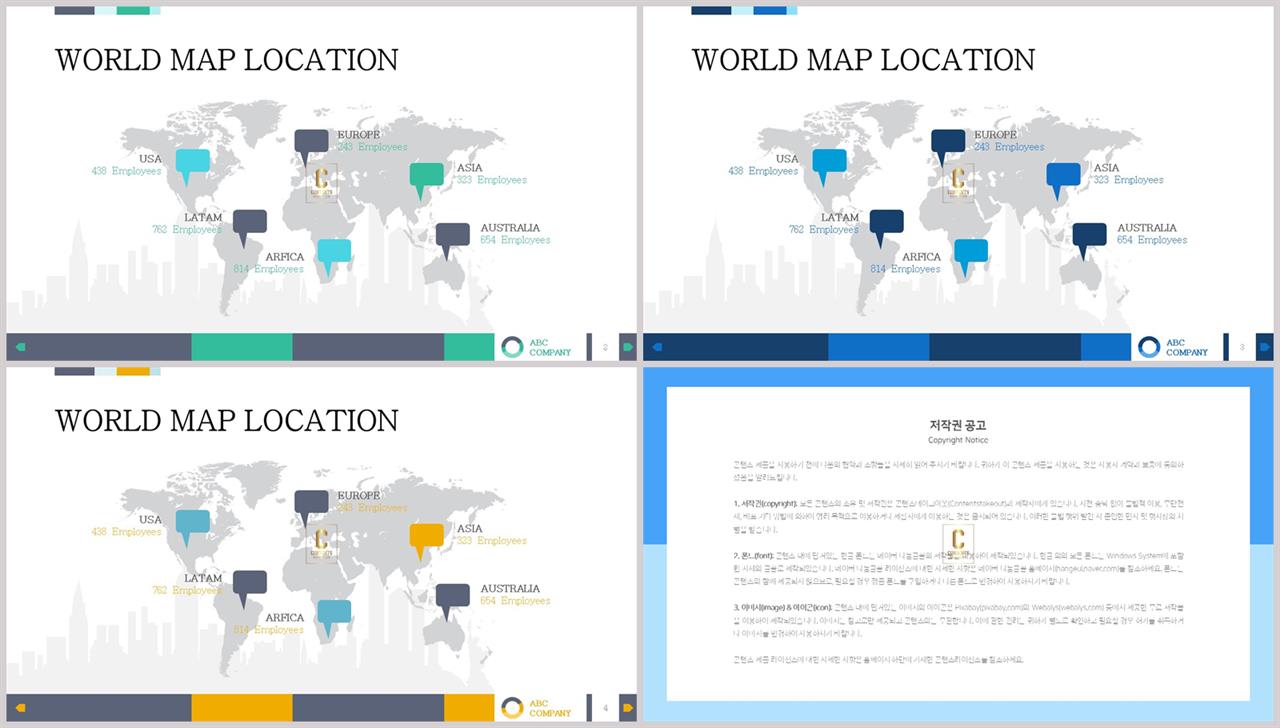Click the AFRICA speech bubble on slide 2
The width and height of the screenshot is (1280, 728).
[x=333, y=255]
